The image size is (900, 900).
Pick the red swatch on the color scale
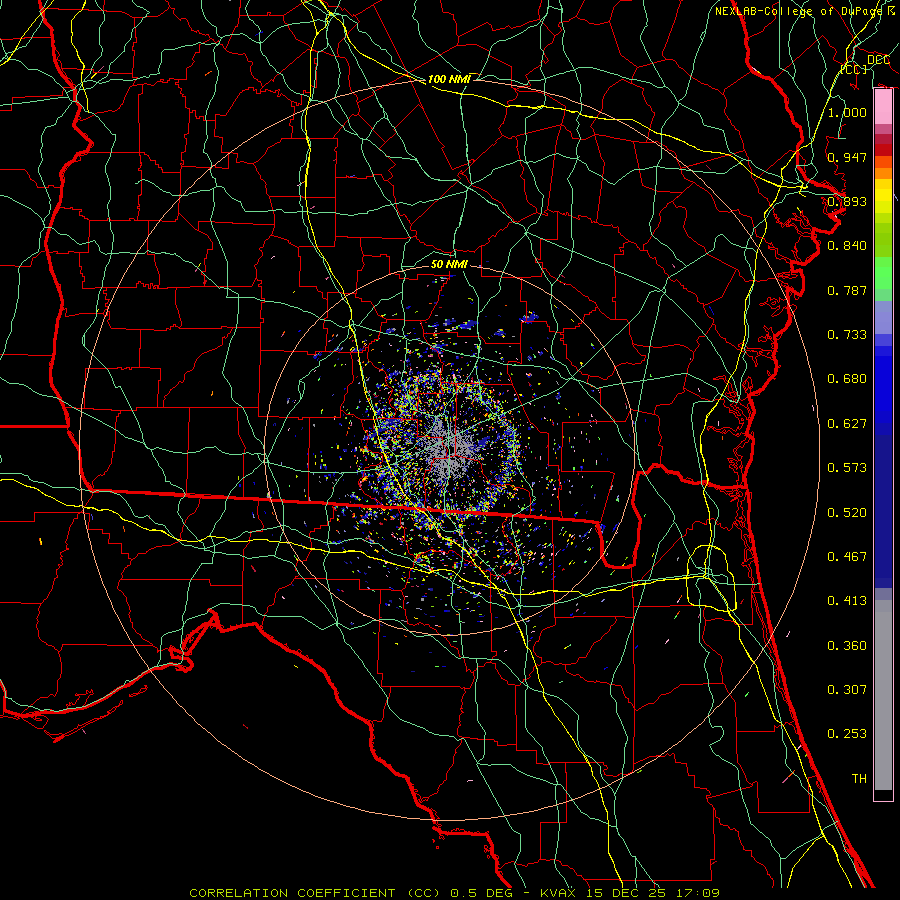click(x=883, y=150)
